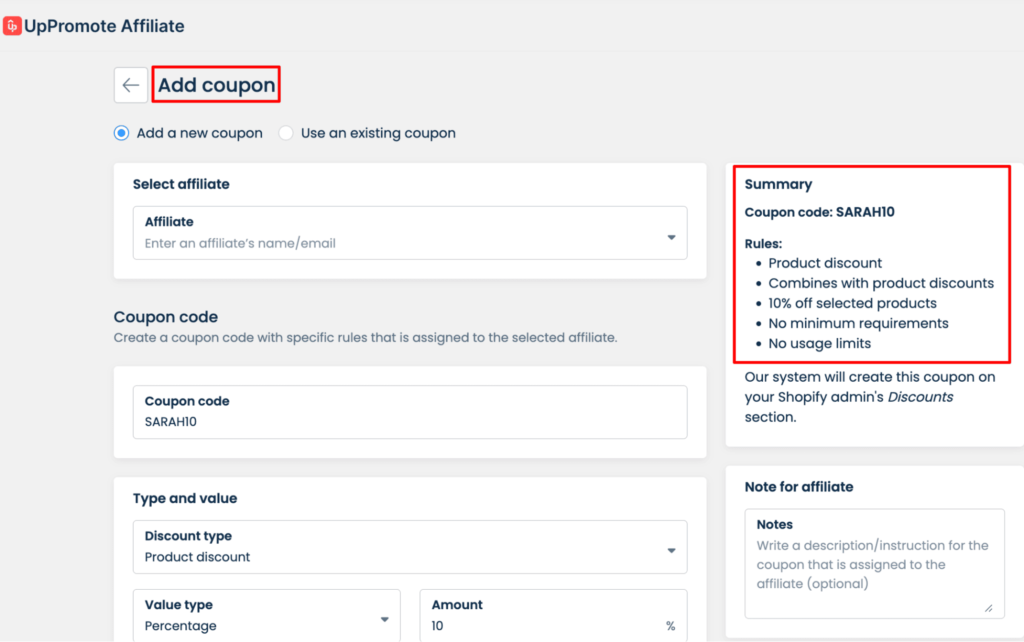This screenshot has height=642, width=1024.
Task: Focus the affiliate name/email search field
Action: point(400,243)
